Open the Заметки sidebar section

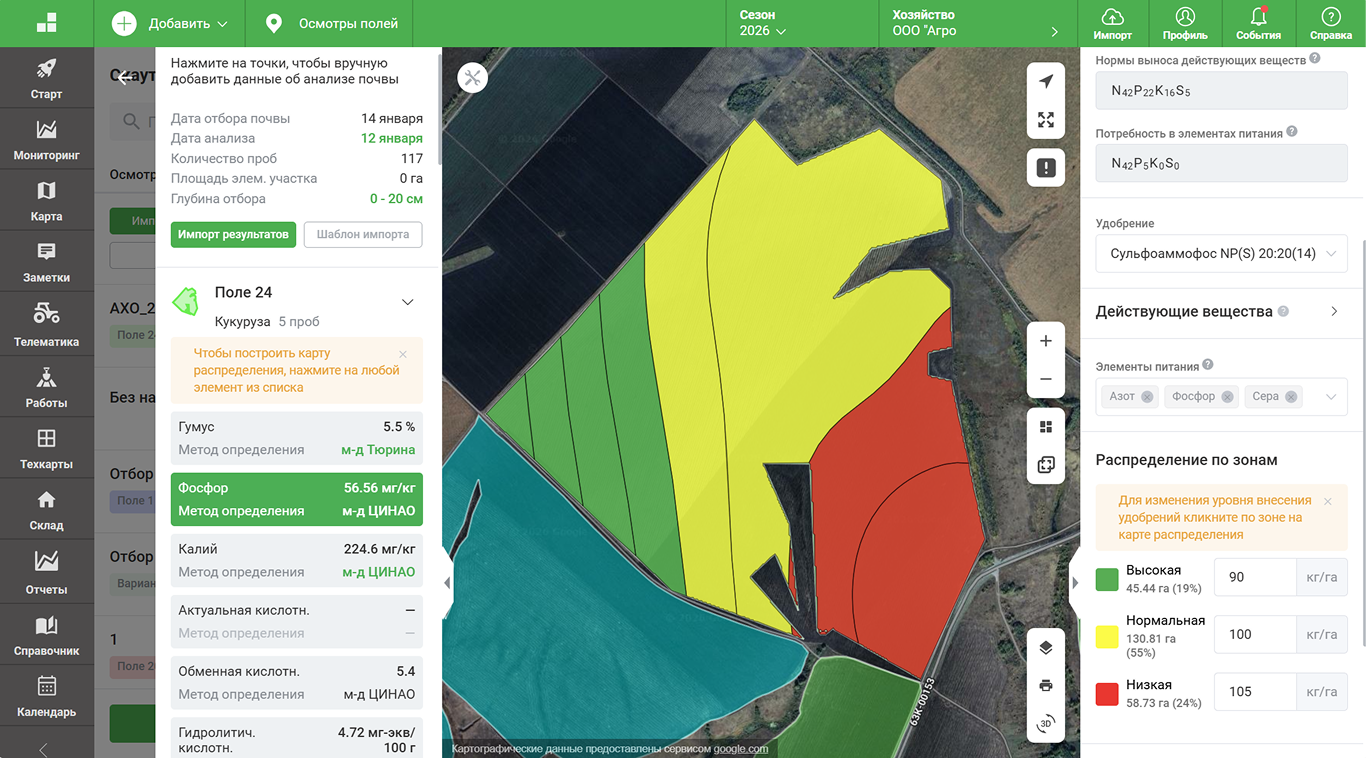pyautogui.click(x=46, y=262)
